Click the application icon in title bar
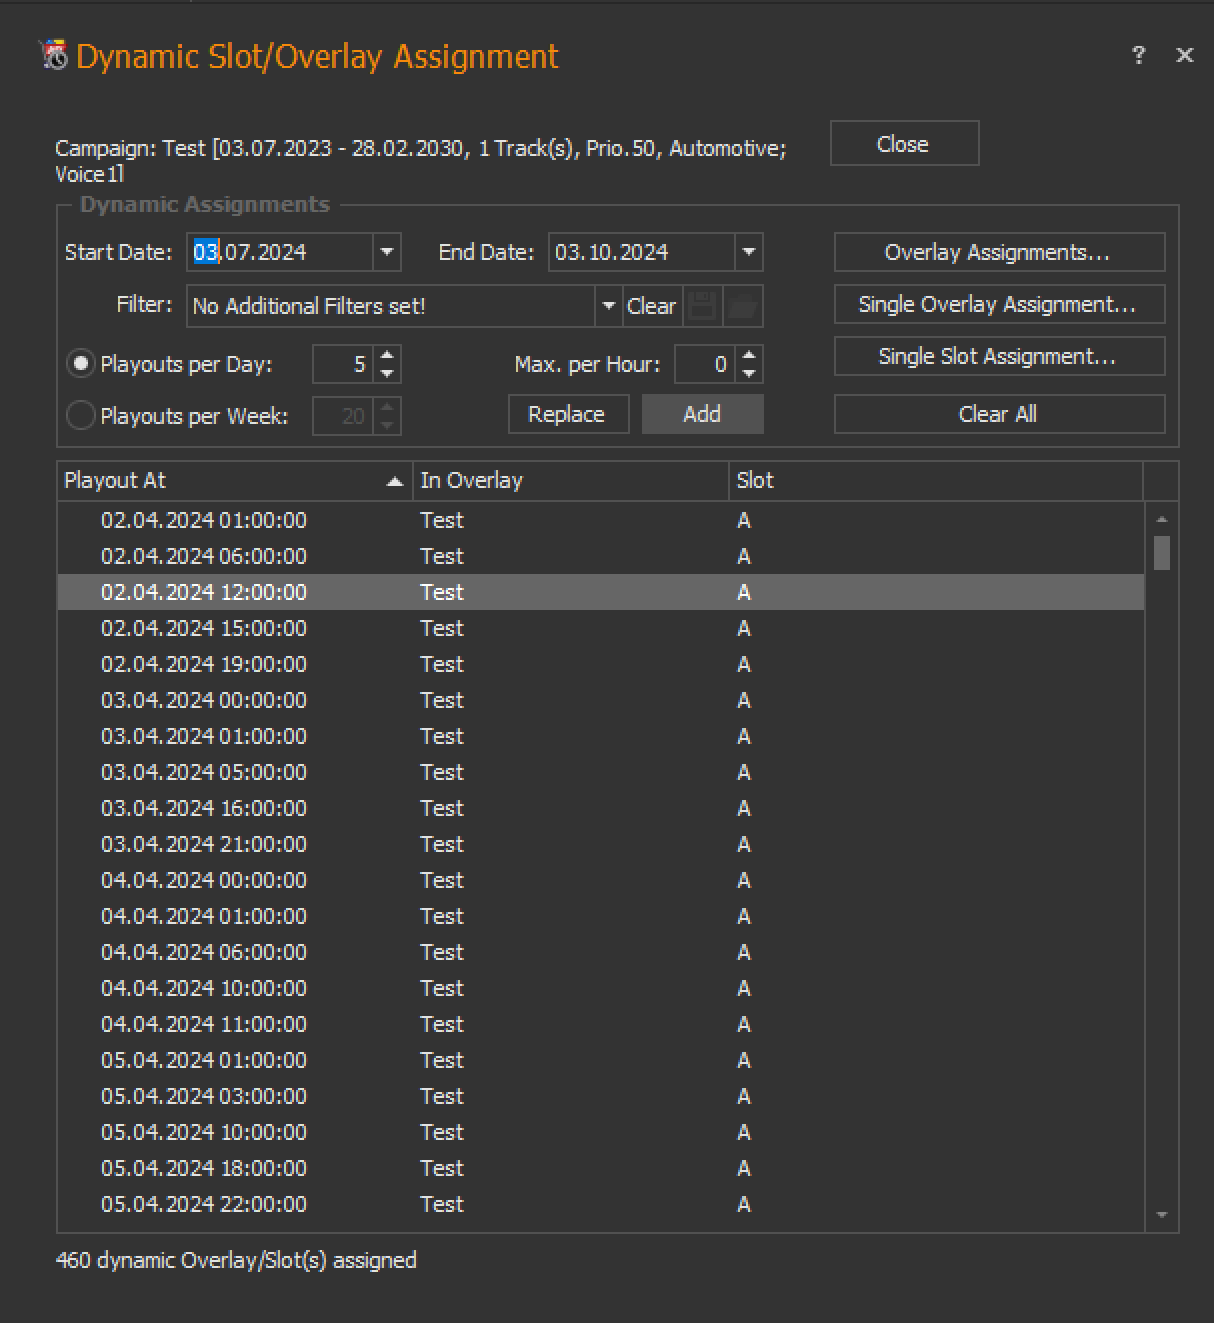Screen dimensions: 1214x1323 [x=54, y=55]
